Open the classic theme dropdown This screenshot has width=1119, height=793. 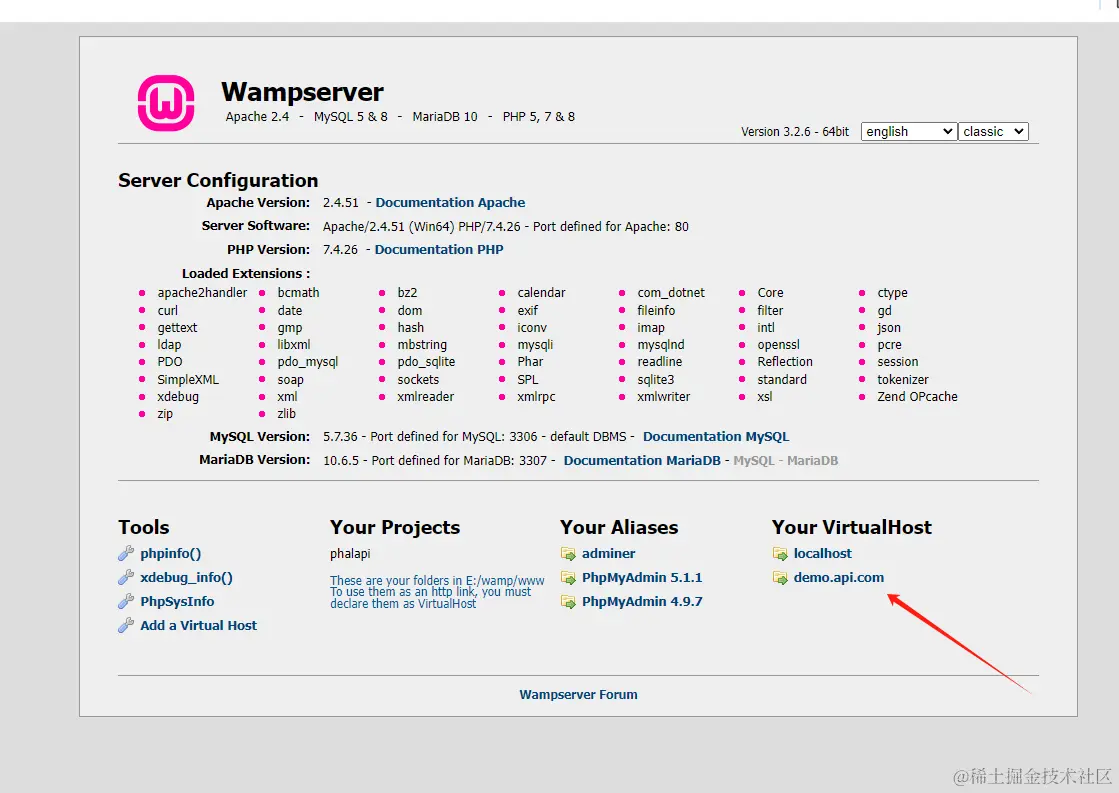(x=993, y=131)
